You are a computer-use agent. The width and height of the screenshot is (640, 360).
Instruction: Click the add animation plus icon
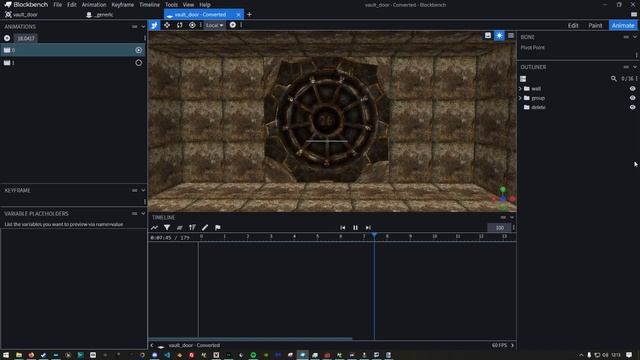pyautogui.click(x=7, y=38)
